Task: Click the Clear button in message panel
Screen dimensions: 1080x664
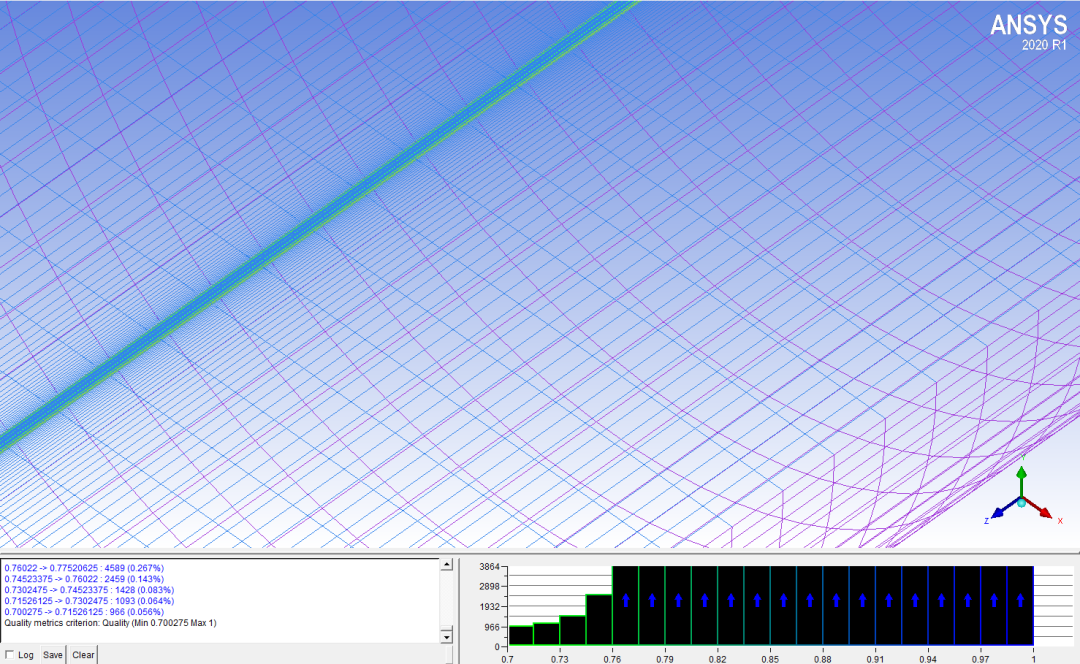Action: click(x=83, y=654)
